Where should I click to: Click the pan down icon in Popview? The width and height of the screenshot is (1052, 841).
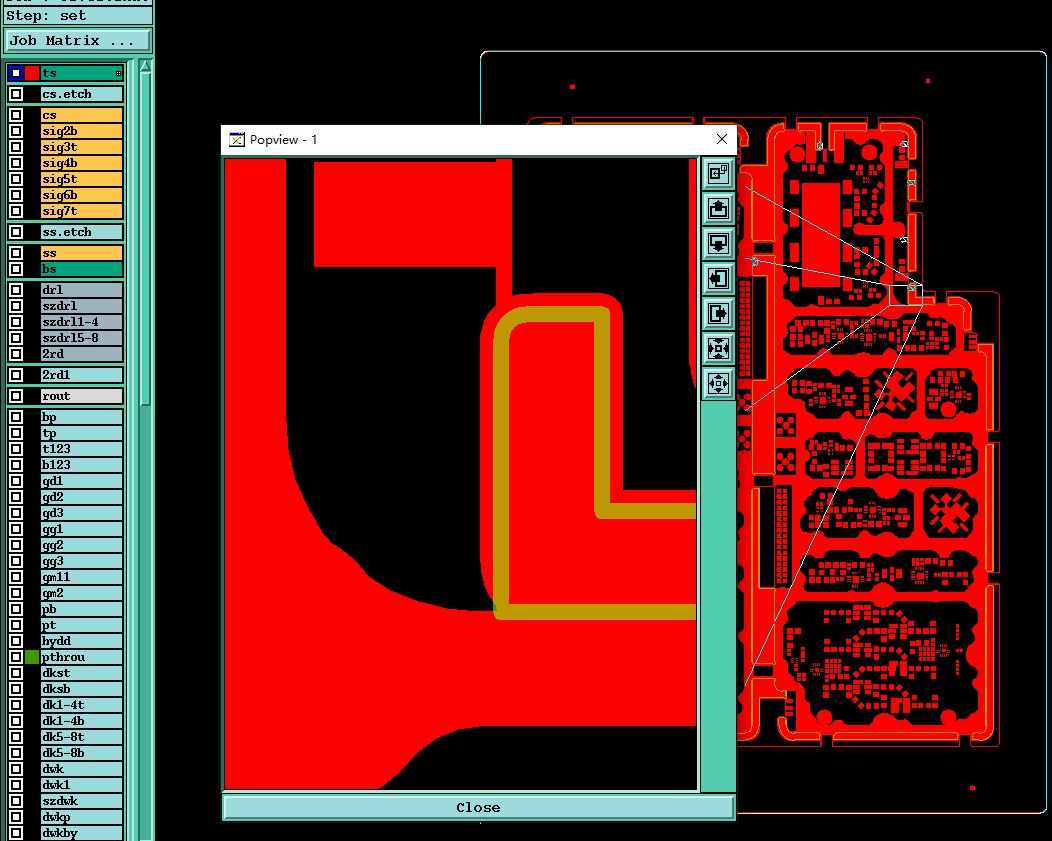click(718, 243)
